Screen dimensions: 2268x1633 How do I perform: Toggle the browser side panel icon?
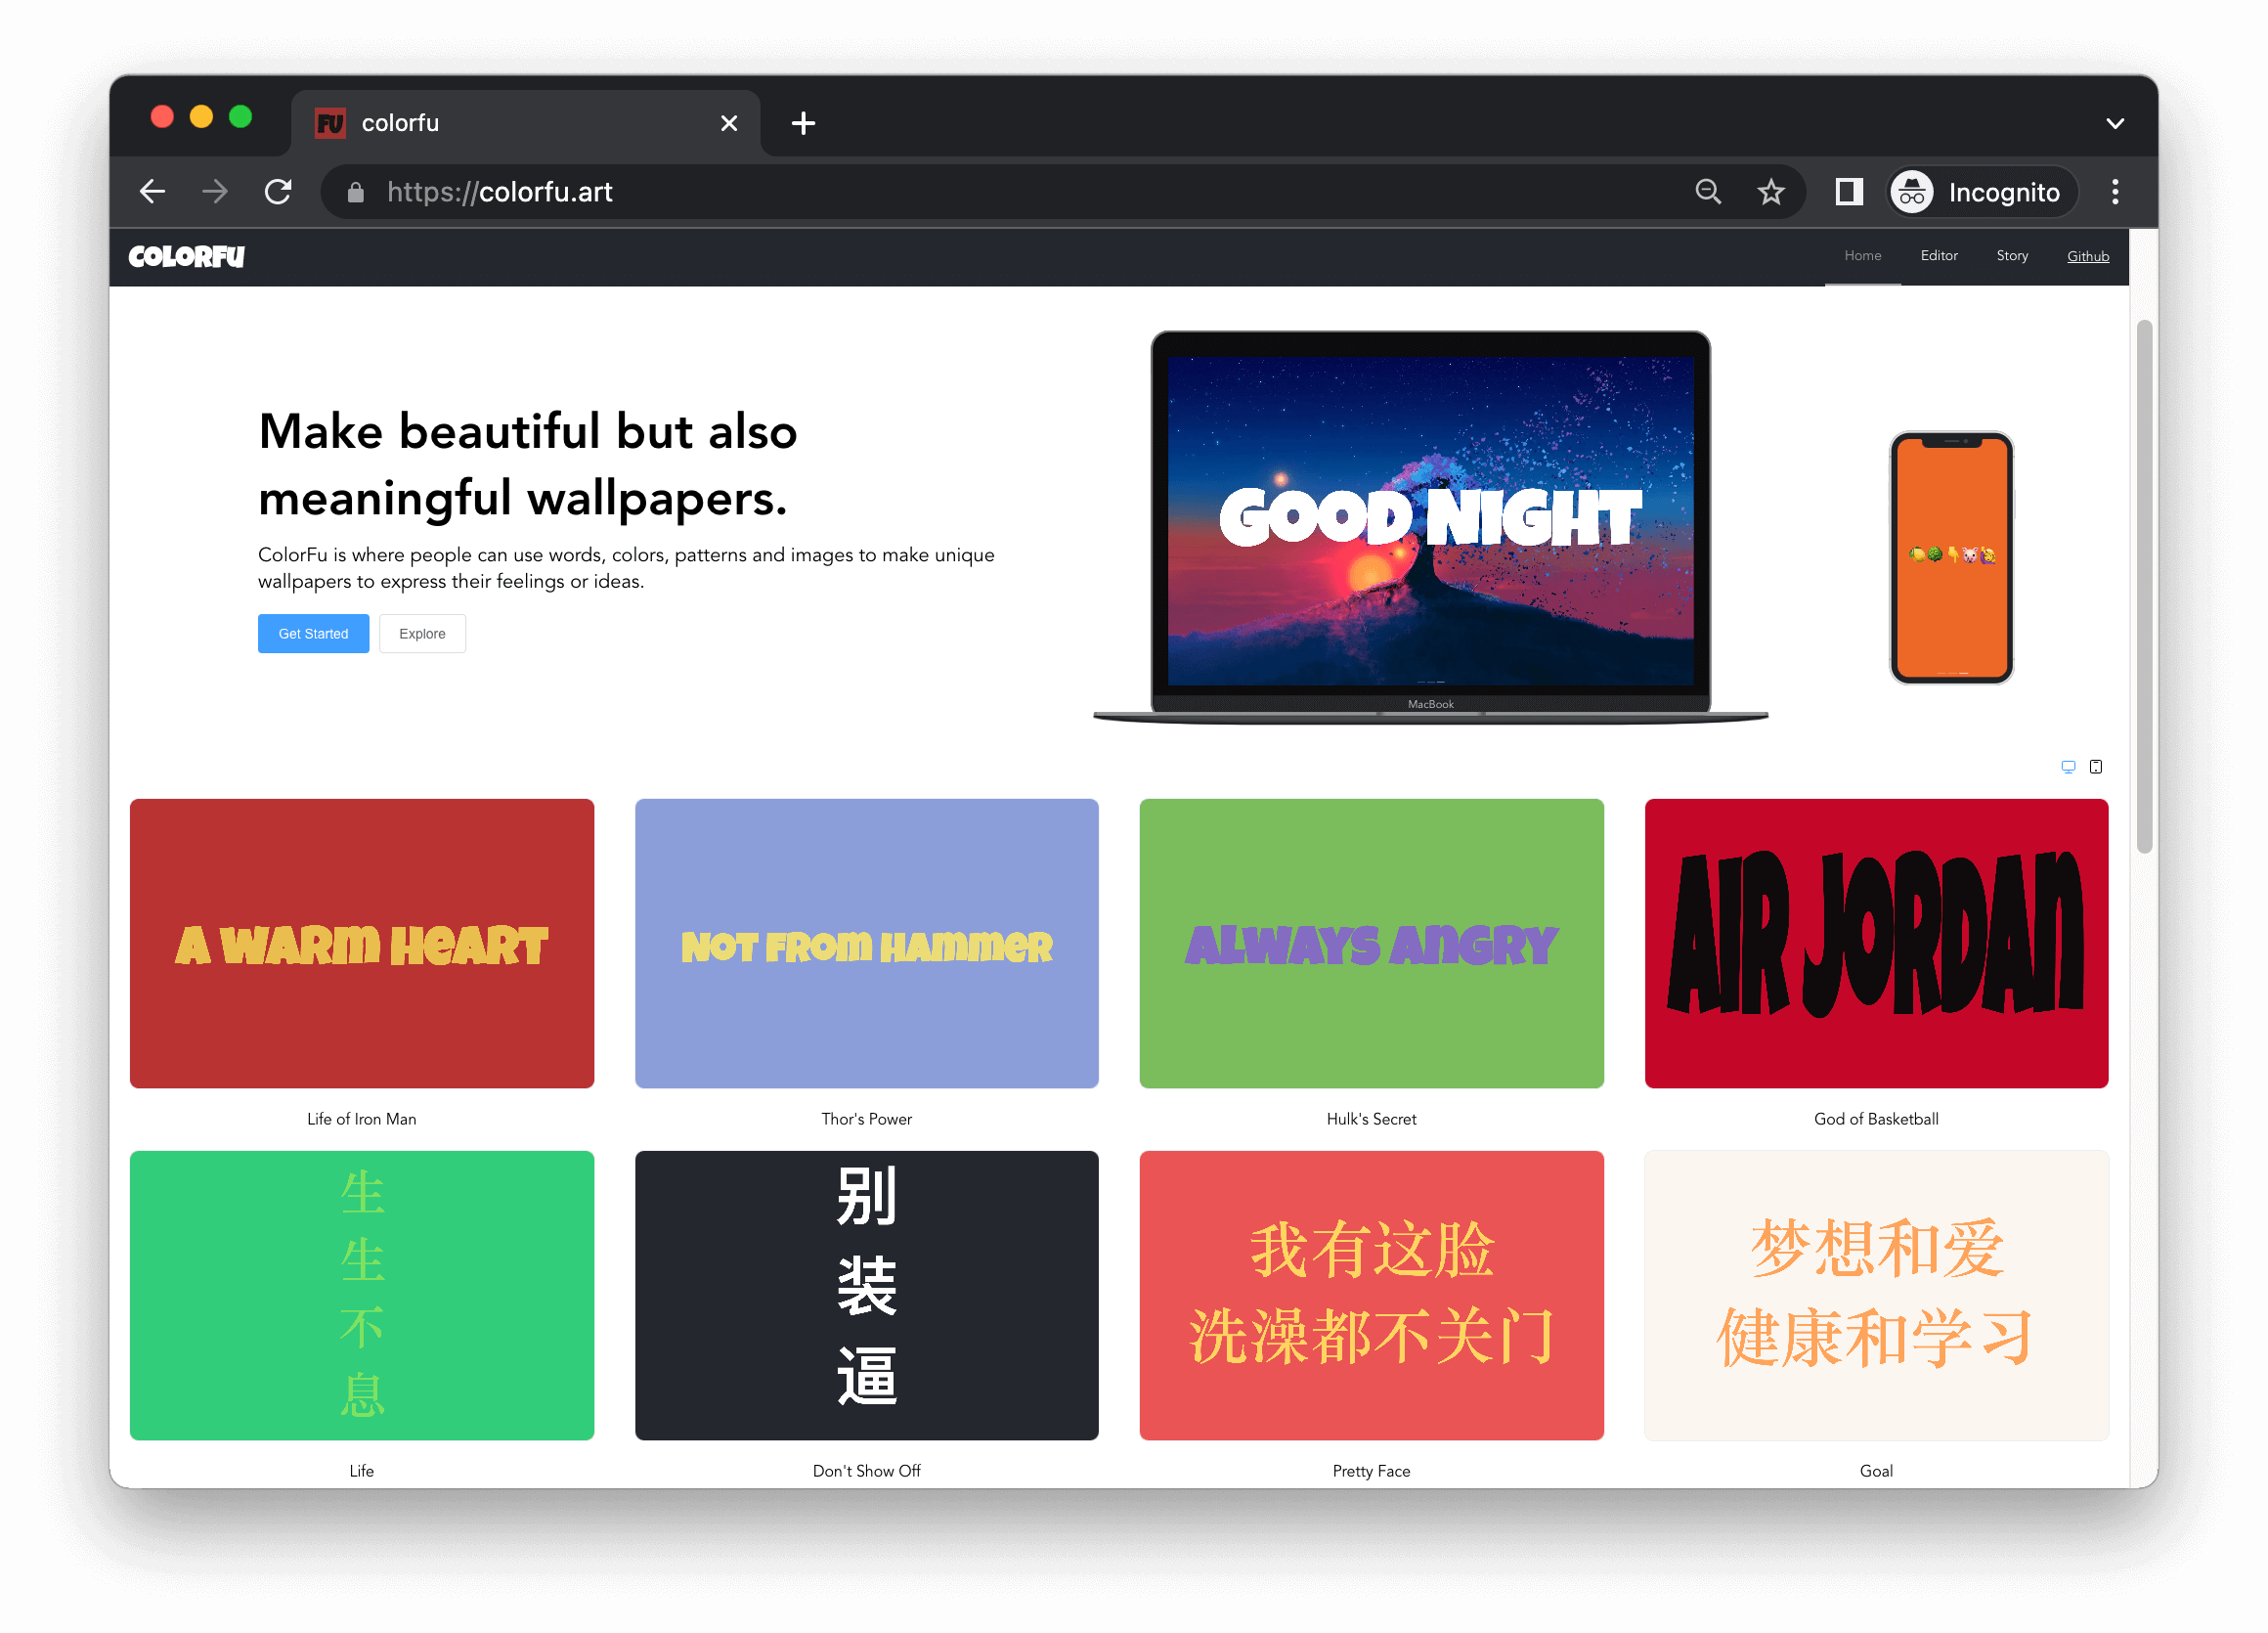coord(1848,192)
